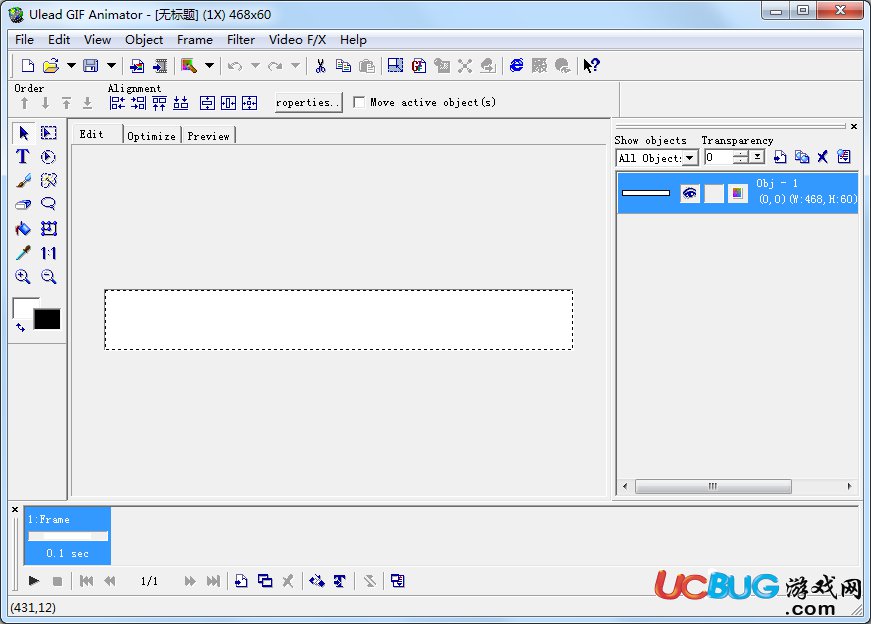
Task: Open the File menu
Action: 24,39
